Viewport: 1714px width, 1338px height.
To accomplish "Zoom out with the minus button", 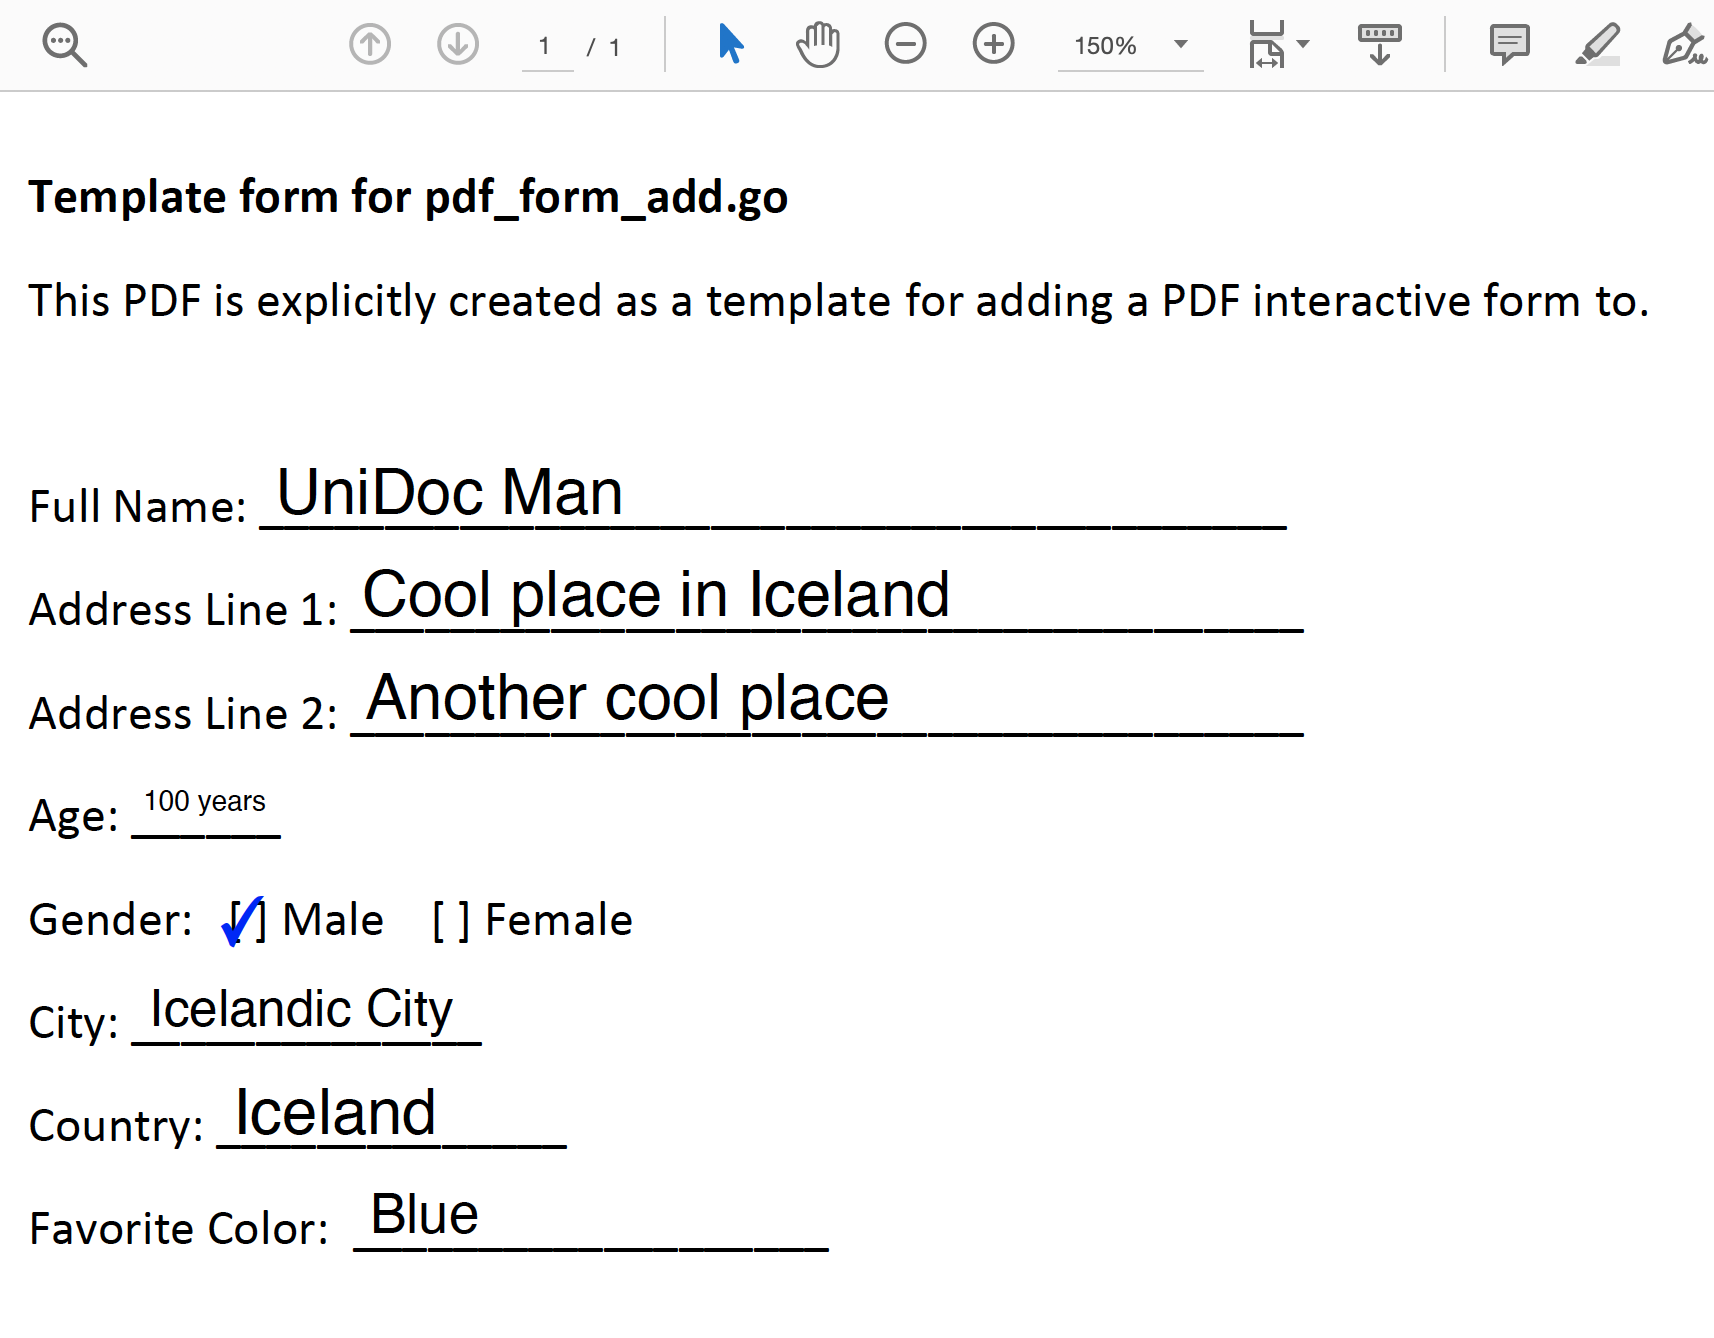I will (906, 45).
